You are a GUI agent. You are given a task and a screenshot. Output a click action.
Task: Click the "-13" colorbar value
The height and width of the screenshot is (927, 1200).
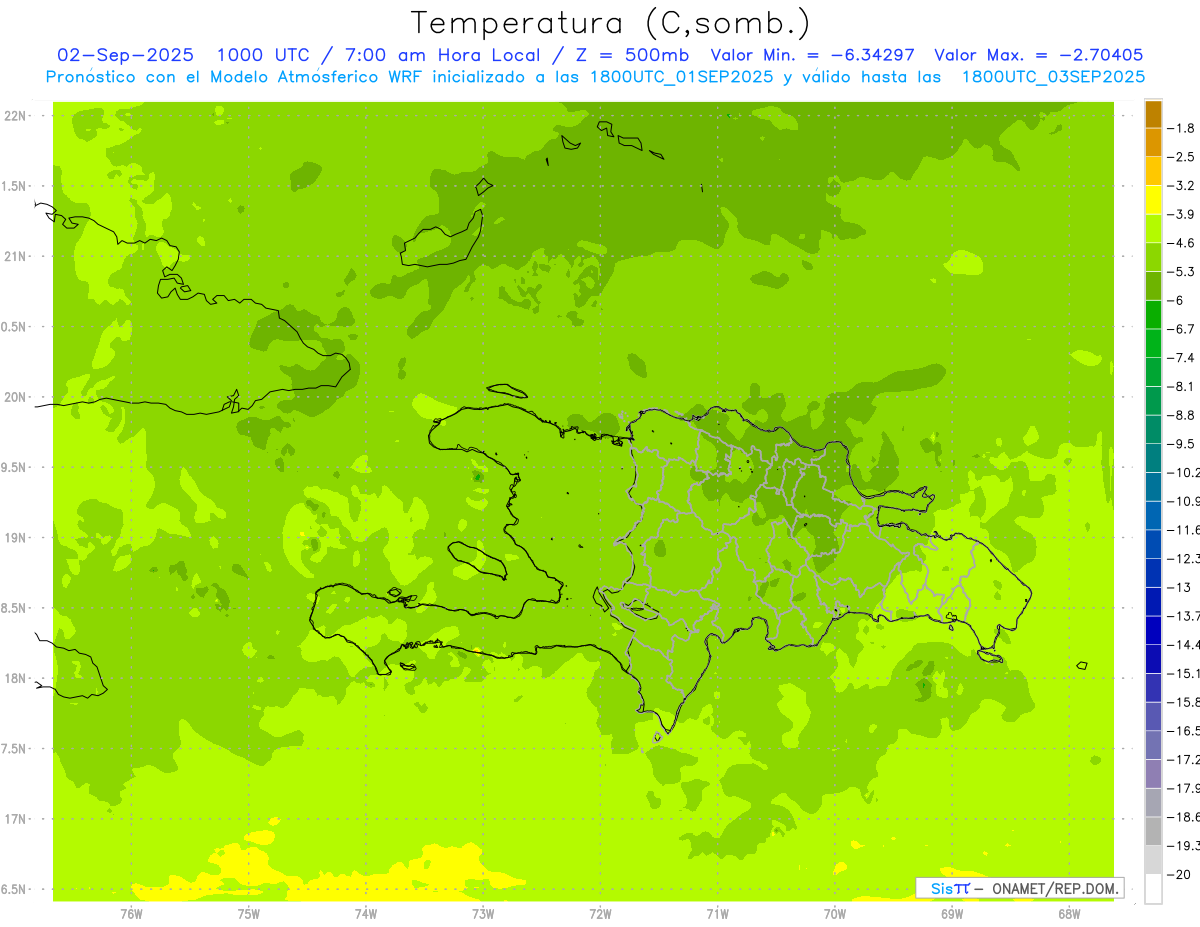pos(1180,587)
